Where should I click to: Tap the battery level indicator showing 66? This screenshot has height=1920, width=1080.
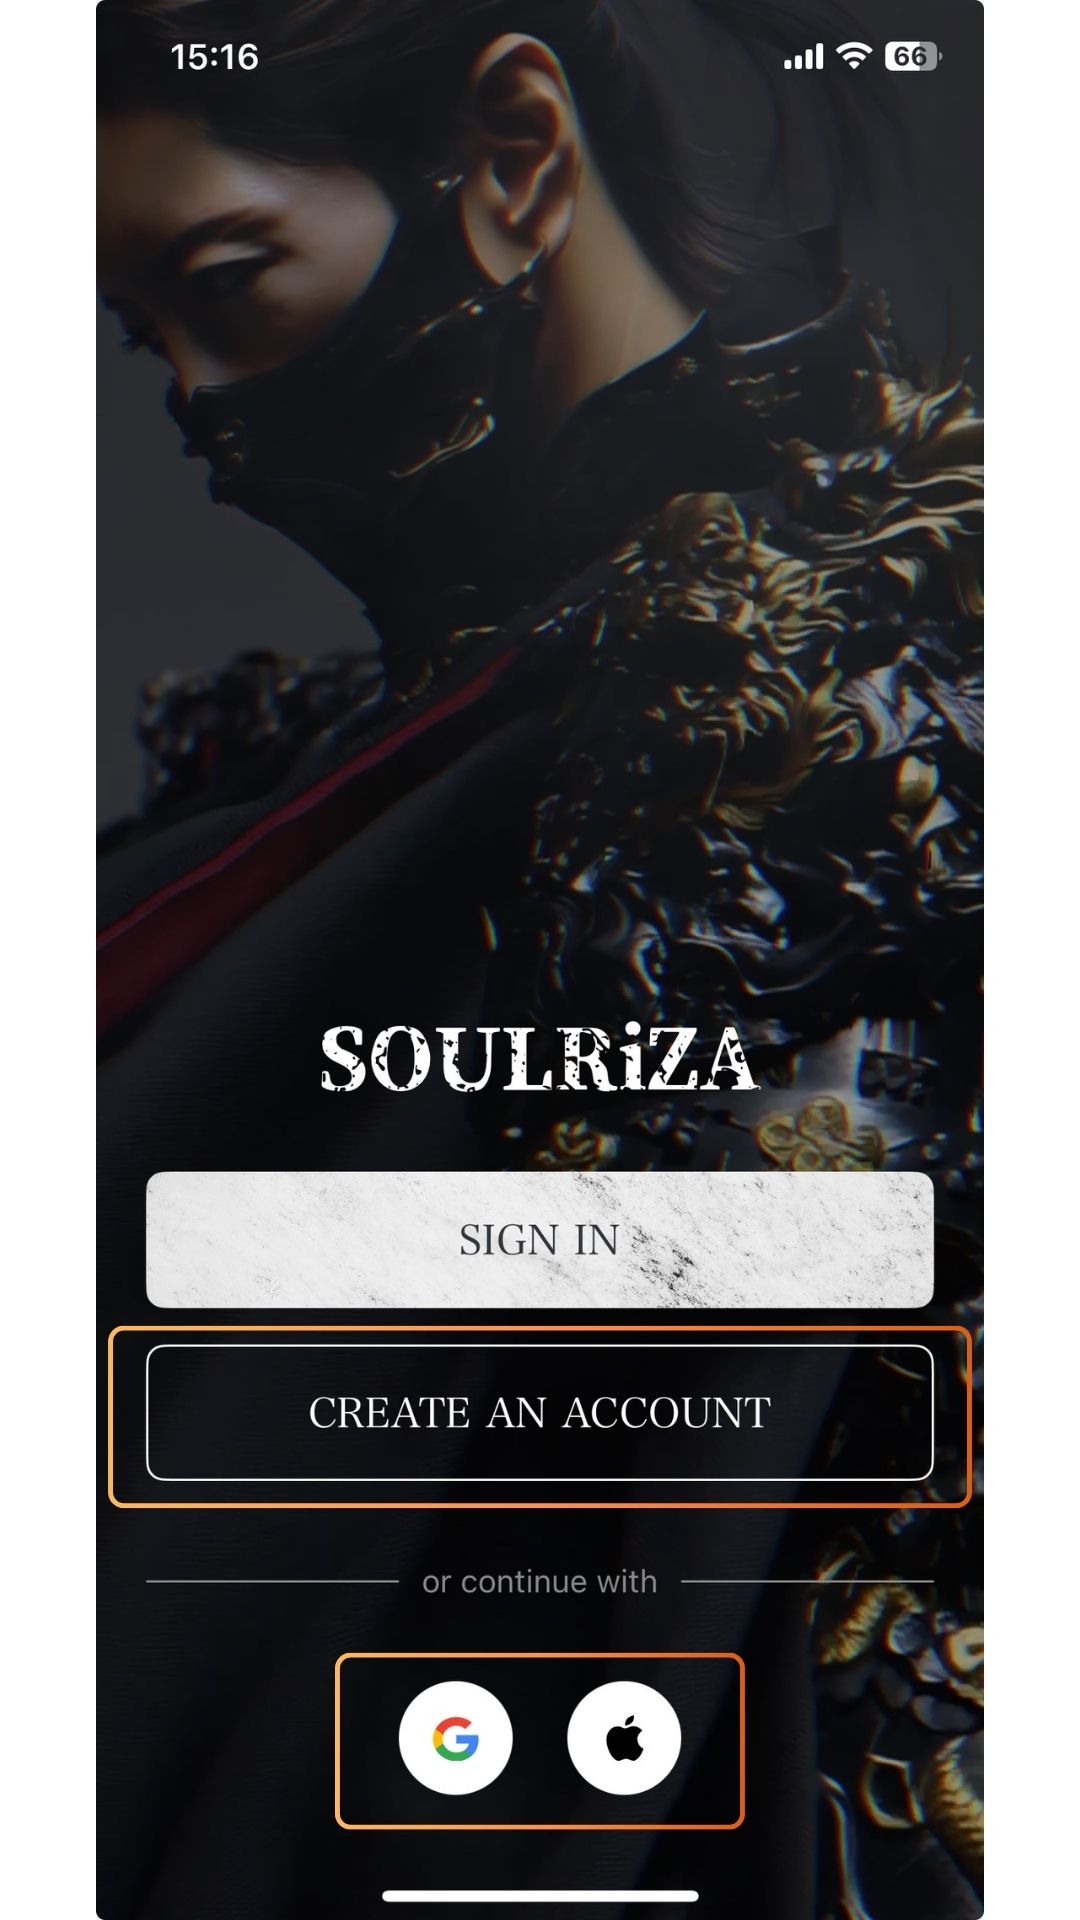[912, 56]
